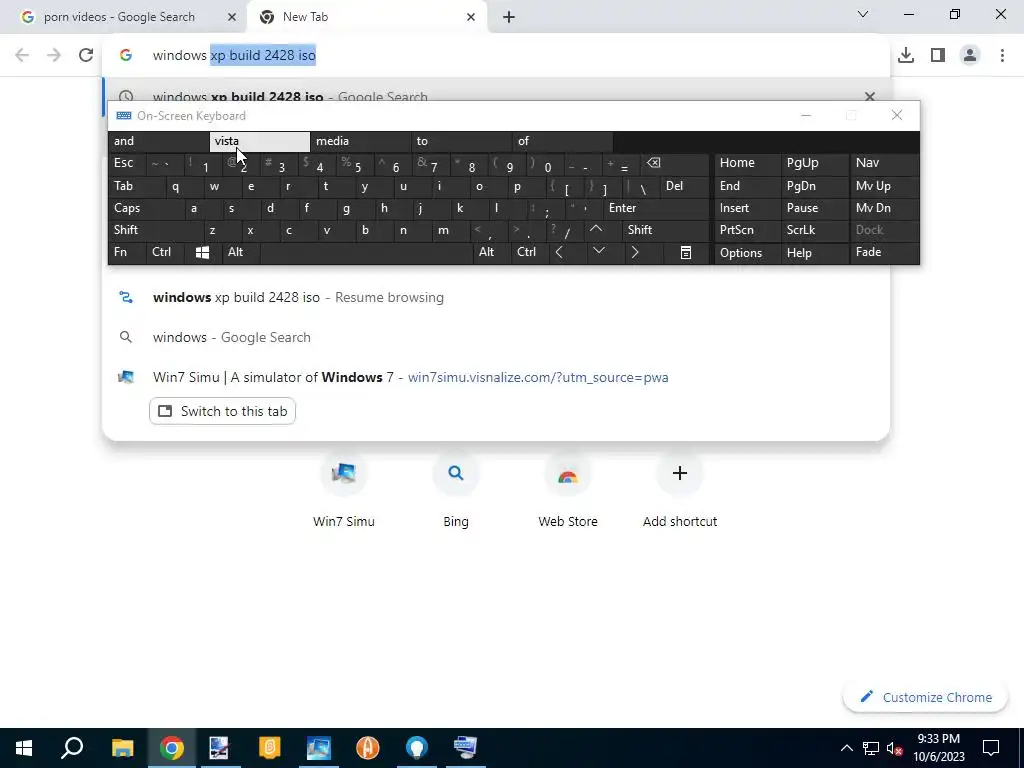Click Switch to this tab button
This screenshot has width=1024, height=768.
pyautogui.click(x=223, y=411)
